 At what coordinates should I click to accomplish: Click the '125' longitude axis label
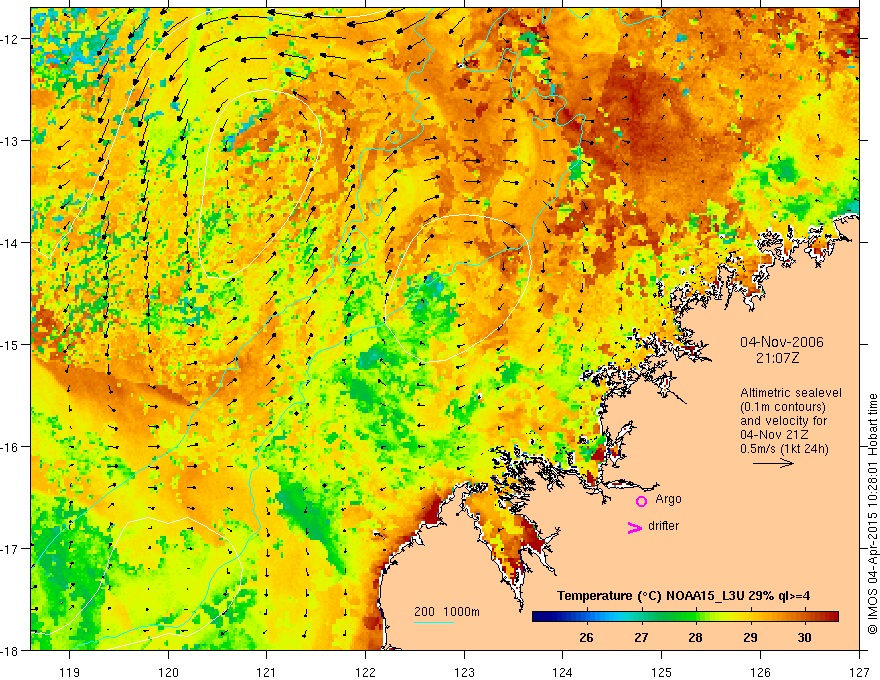coord(662,672)
